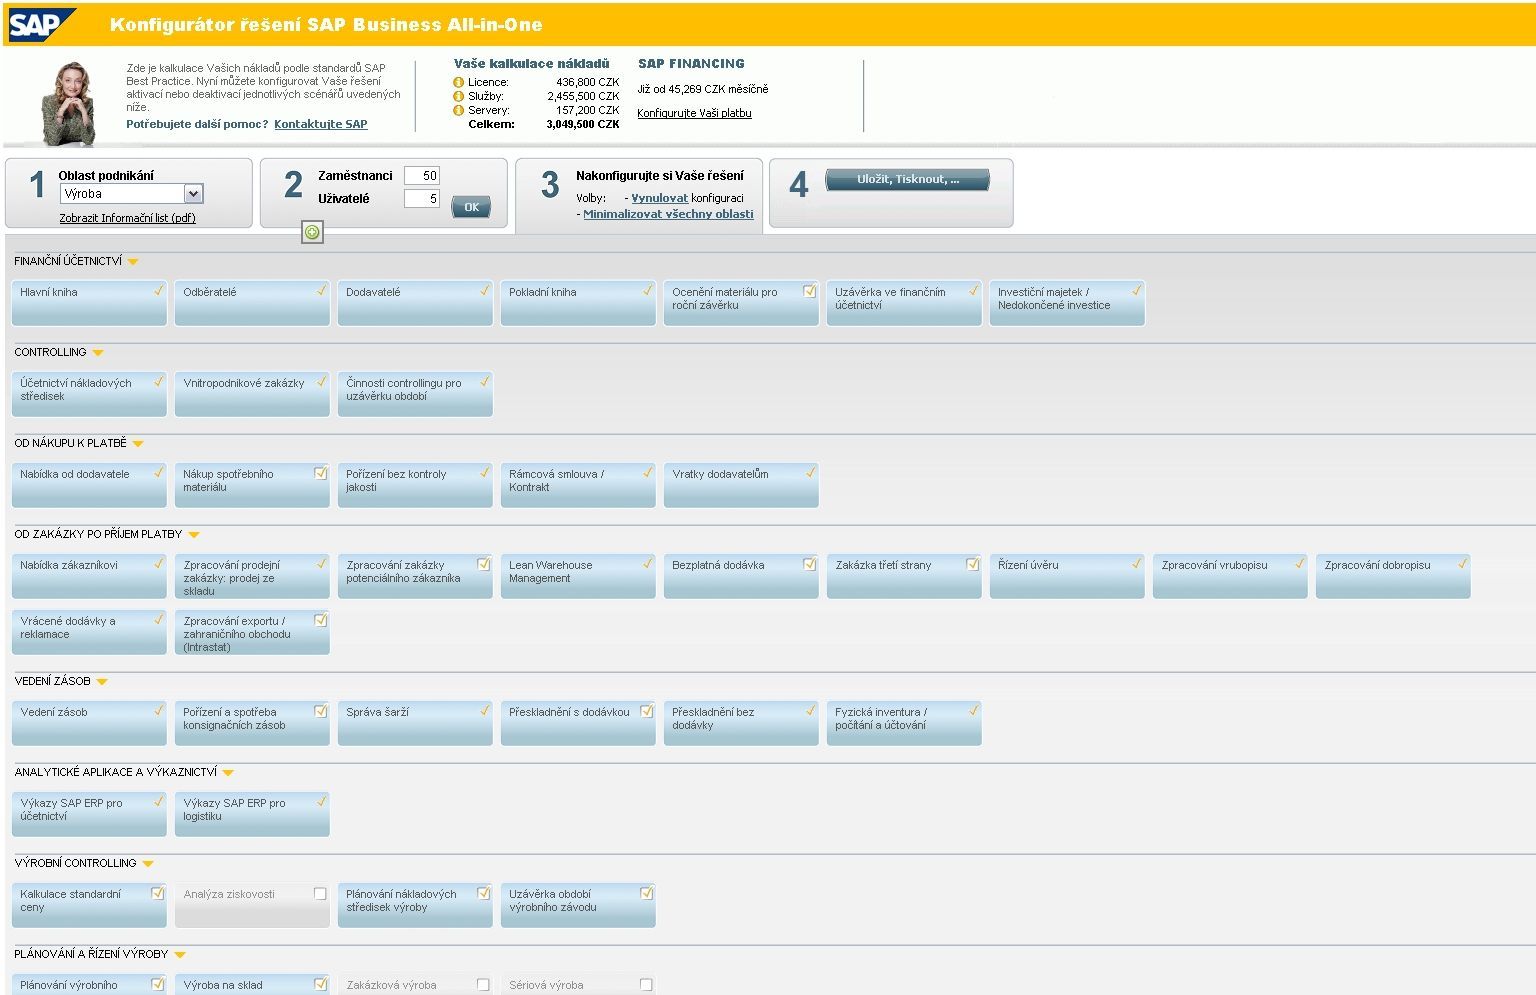Click the Uživatelé input field

422,199
